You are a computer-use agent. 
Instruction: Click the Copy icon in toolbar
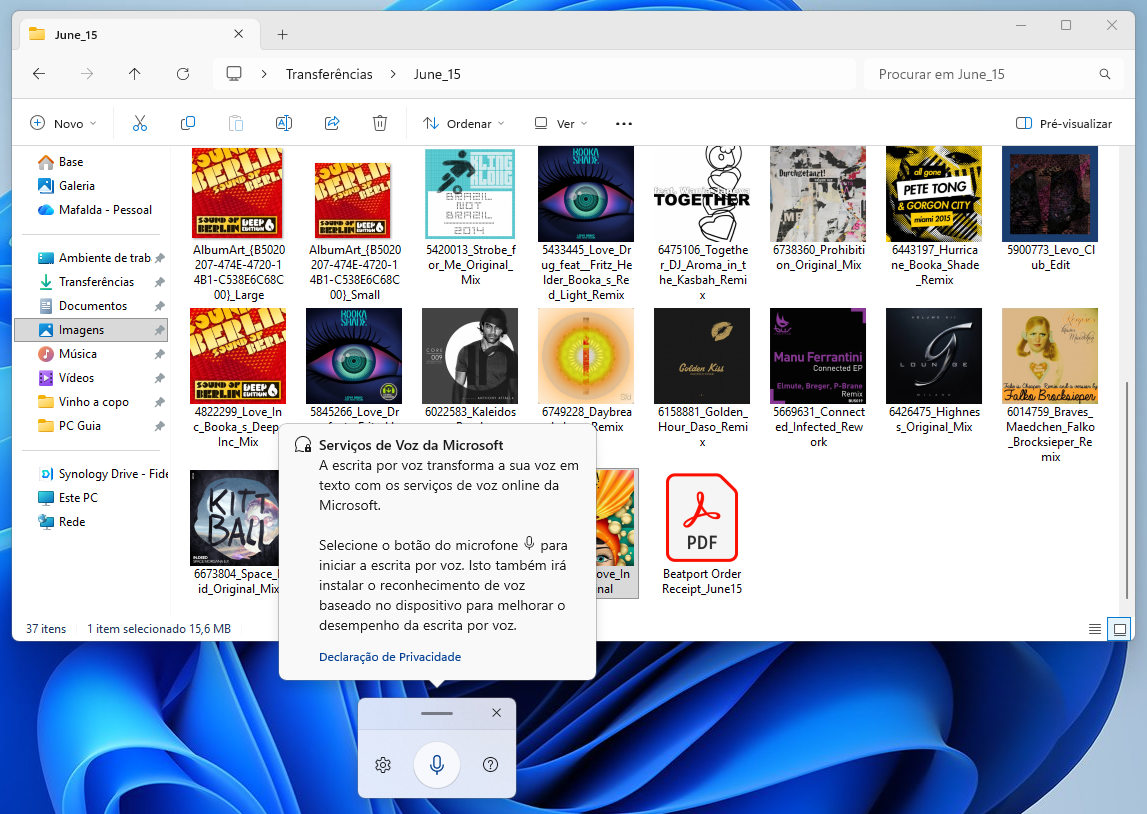pos(188,124)
